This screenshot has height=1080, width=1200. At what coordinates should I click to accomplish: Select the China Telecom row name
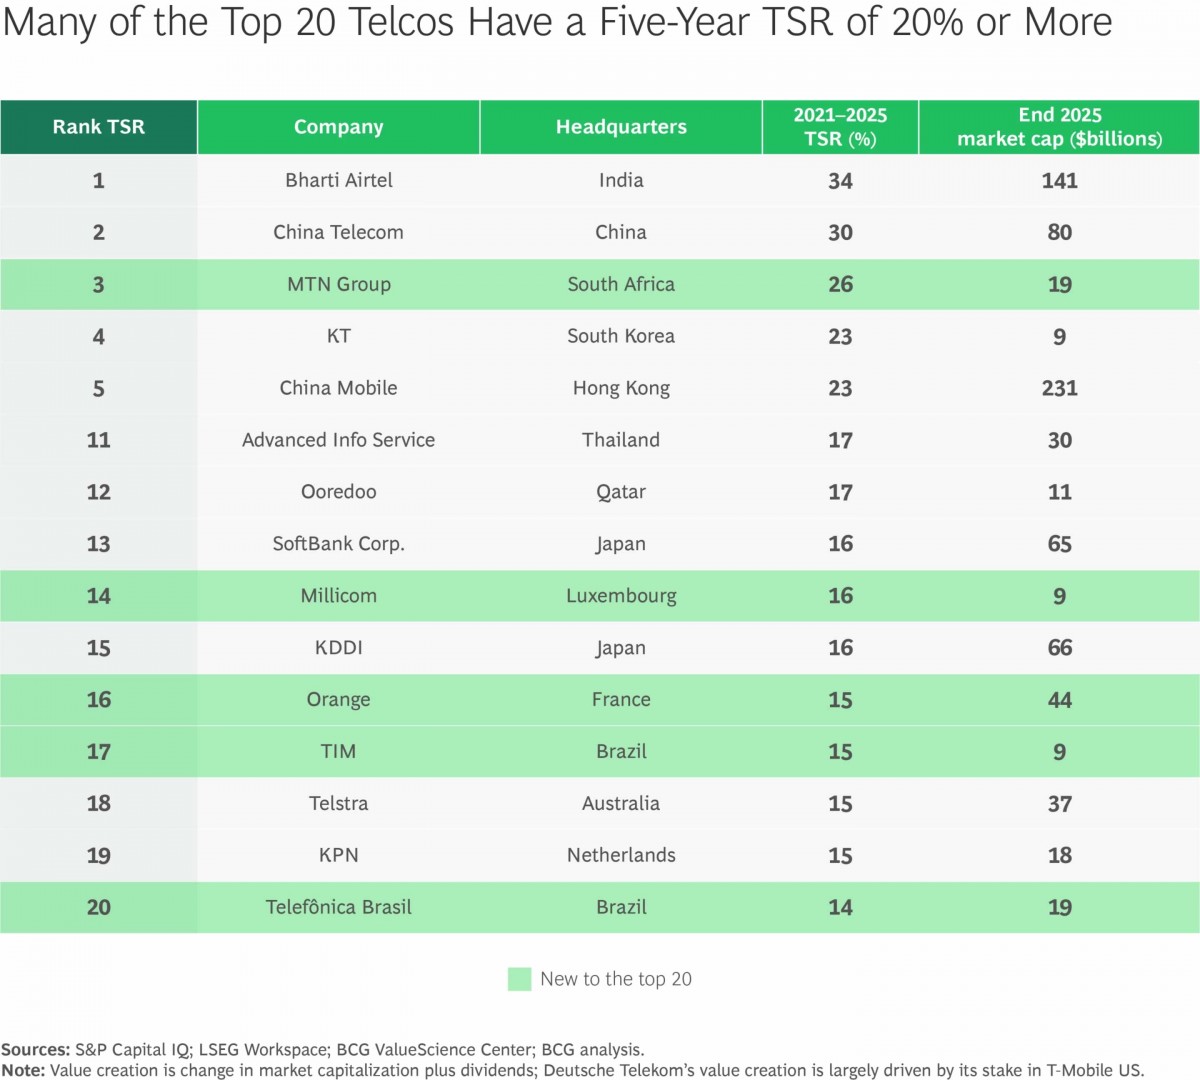pos(338,232)
